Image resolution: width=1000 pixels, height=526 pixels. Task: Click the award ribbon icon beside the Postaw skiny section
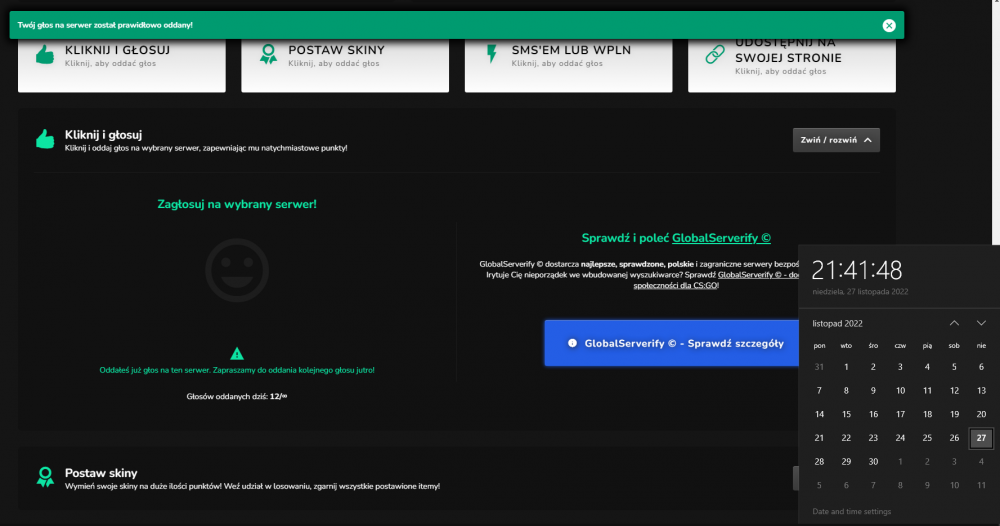45,477
